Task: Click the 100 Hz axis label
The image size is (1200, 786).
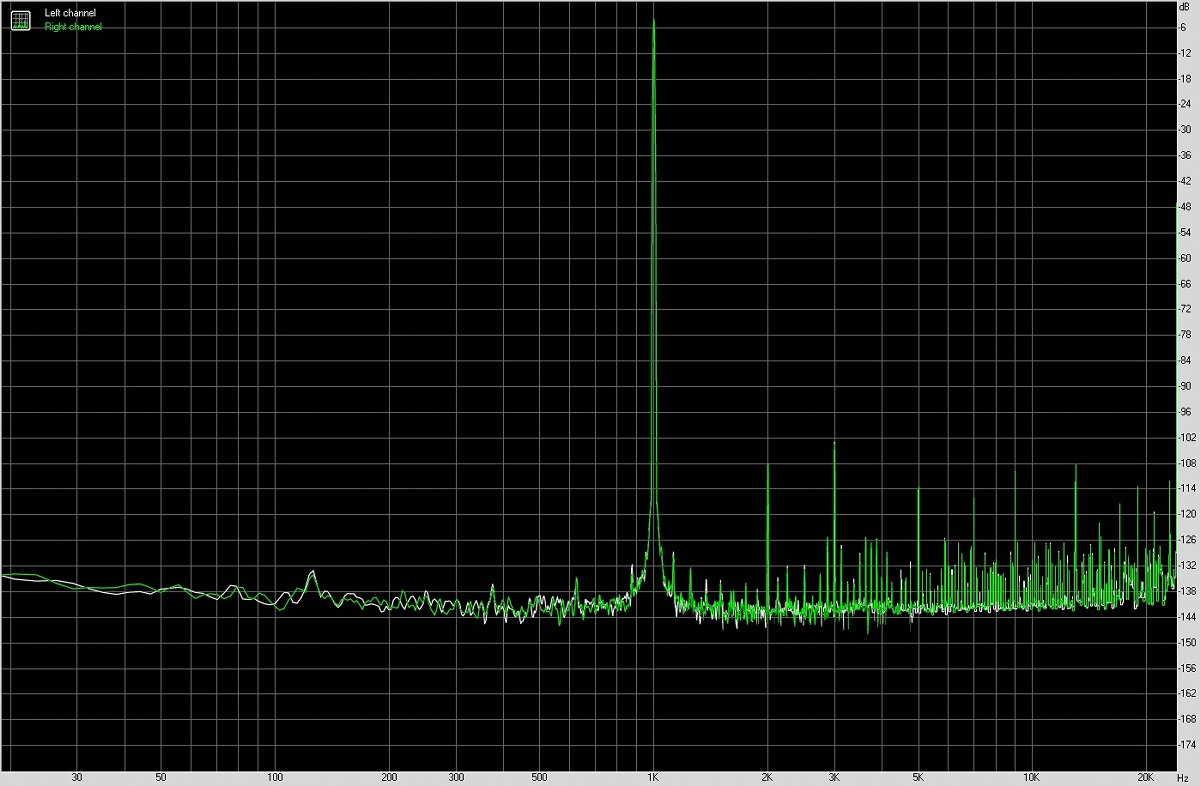Action: coord(275,777)
